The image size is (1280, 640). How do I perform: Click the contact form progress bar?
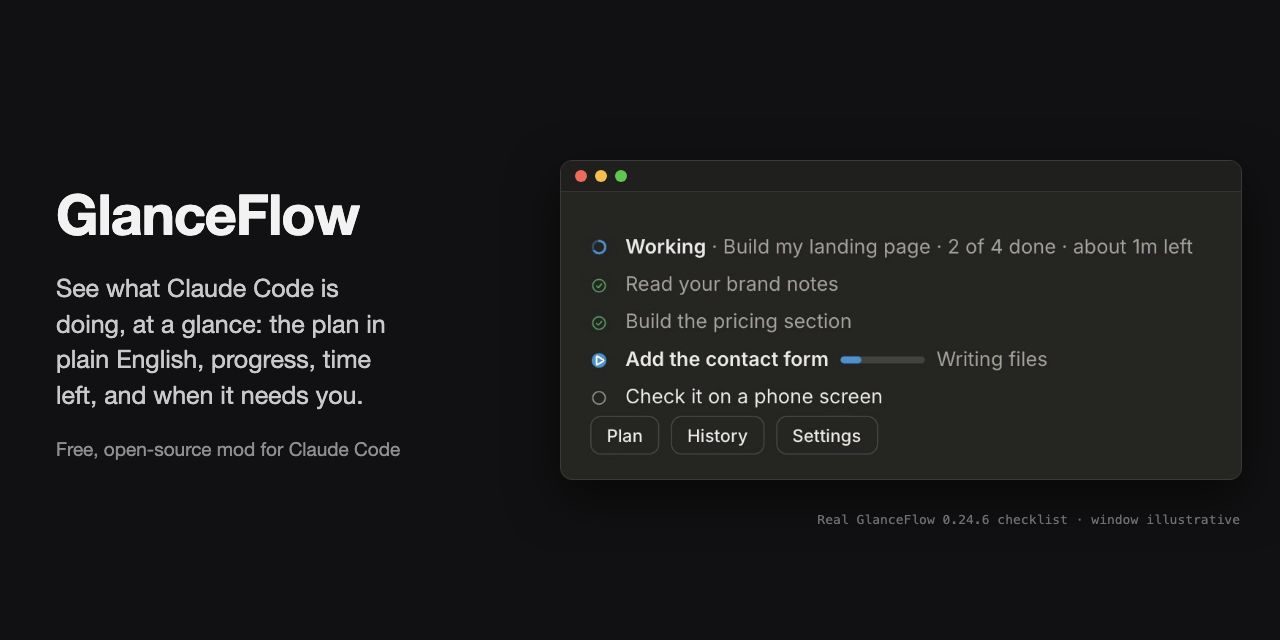coord(883,360)
